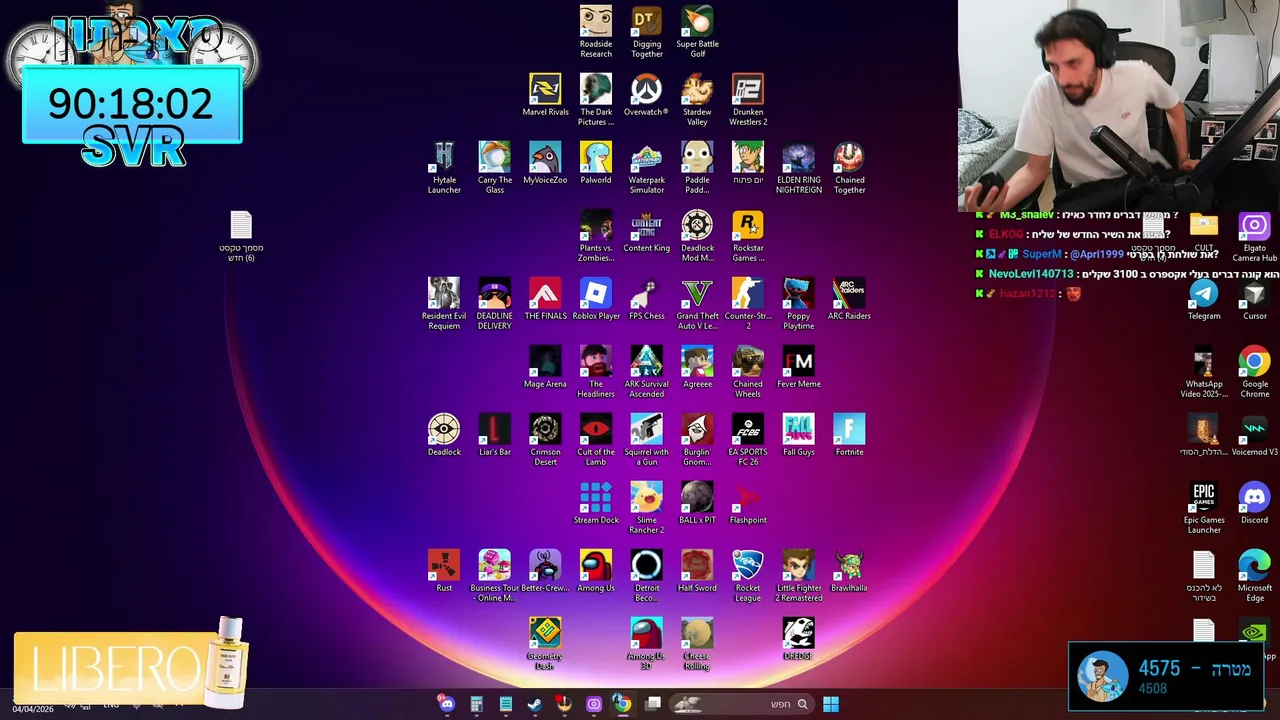
Task: Select the Resident Evil Requiem icon
Action: click(444, 304)
